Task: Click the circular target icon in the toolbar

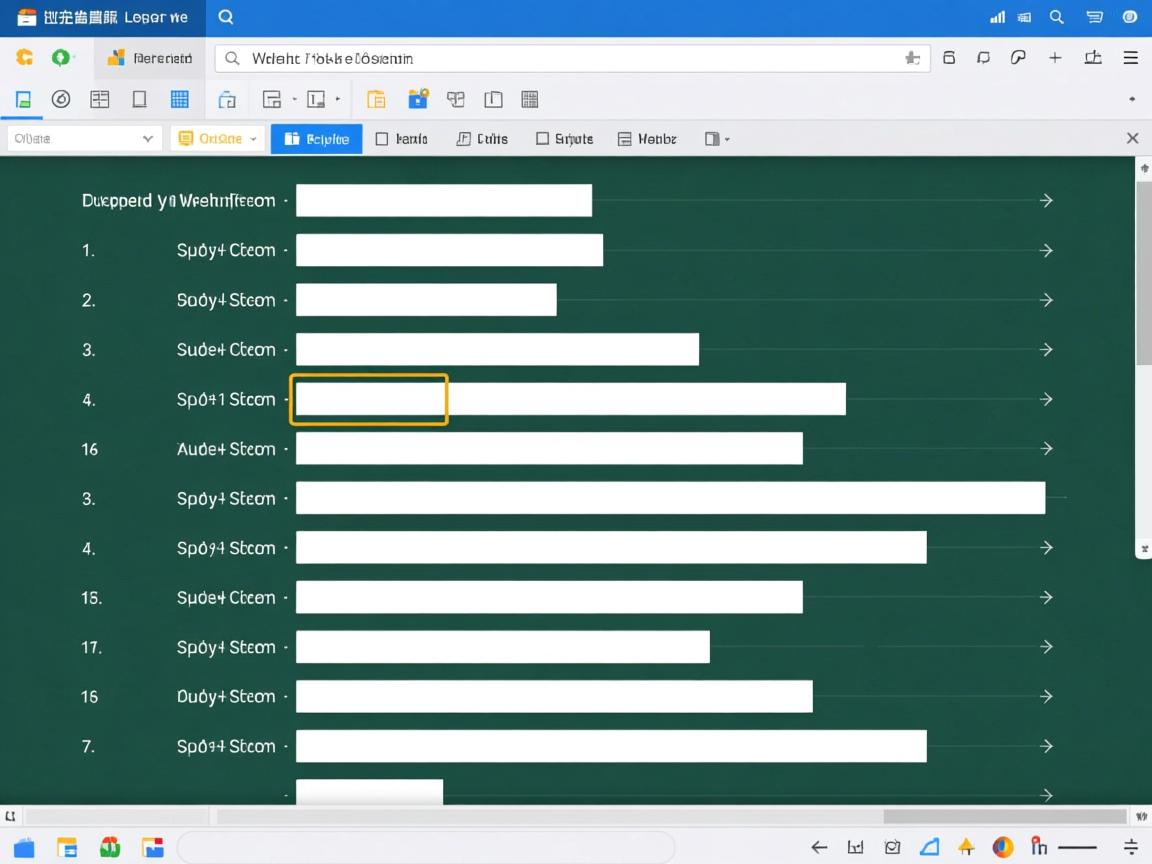Action: 61,99
